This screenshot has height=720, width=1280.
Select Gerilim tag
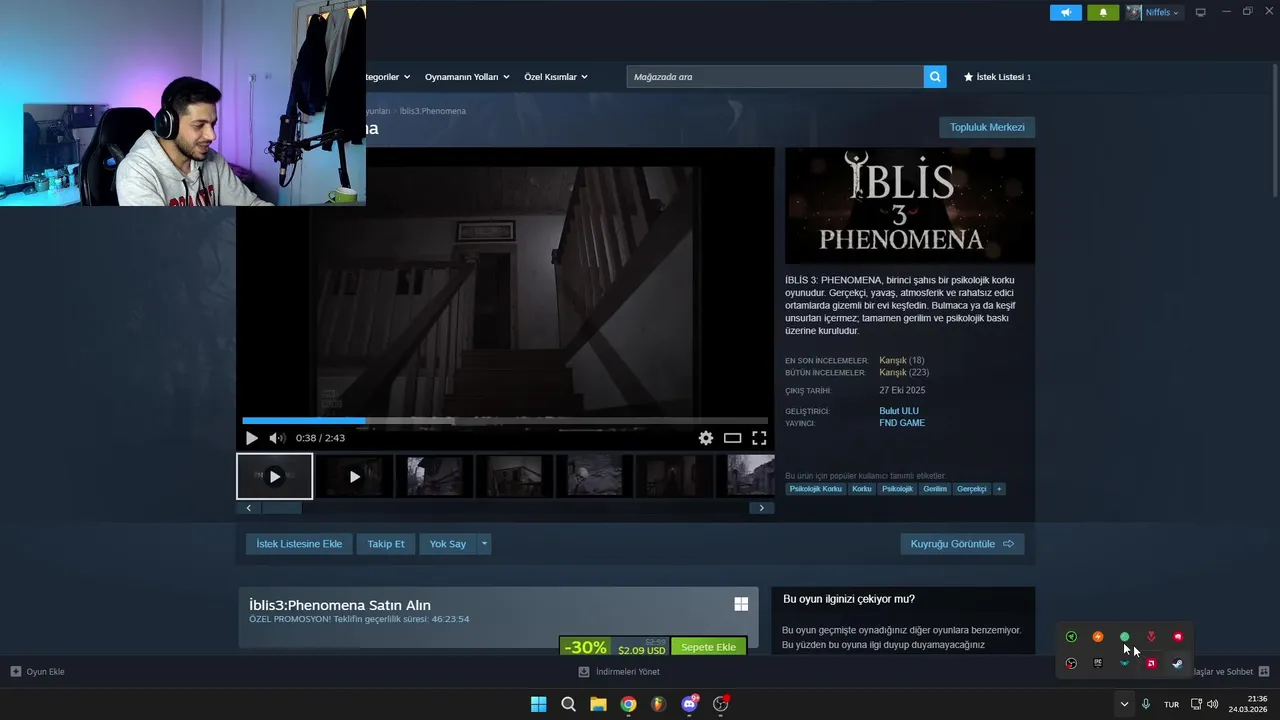[935, 489]
